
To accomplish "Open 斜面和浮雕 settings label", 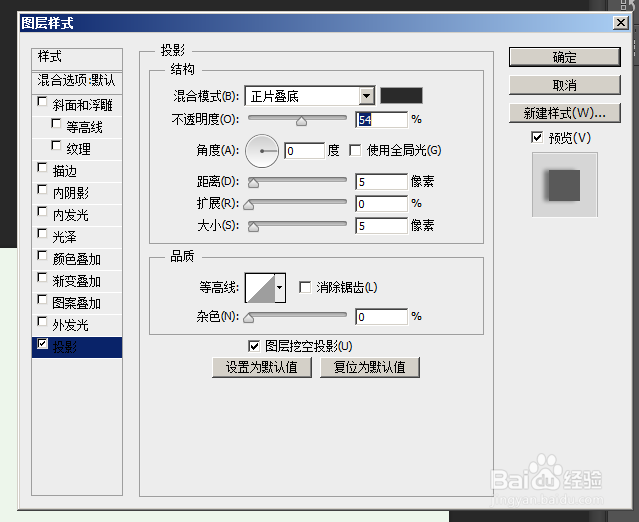I will 83,105.
